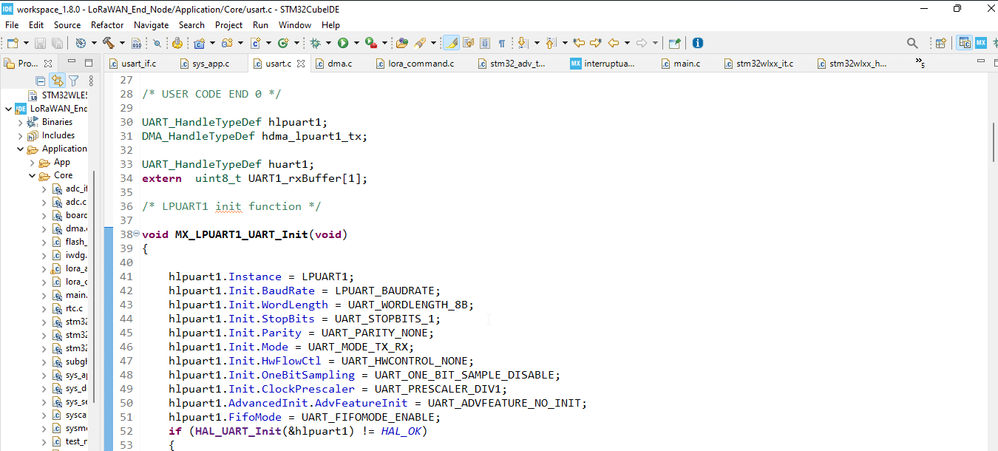Open the Run configurations dropdown arrow
Screen dimensions: 998x451
[x=356, y=43]
